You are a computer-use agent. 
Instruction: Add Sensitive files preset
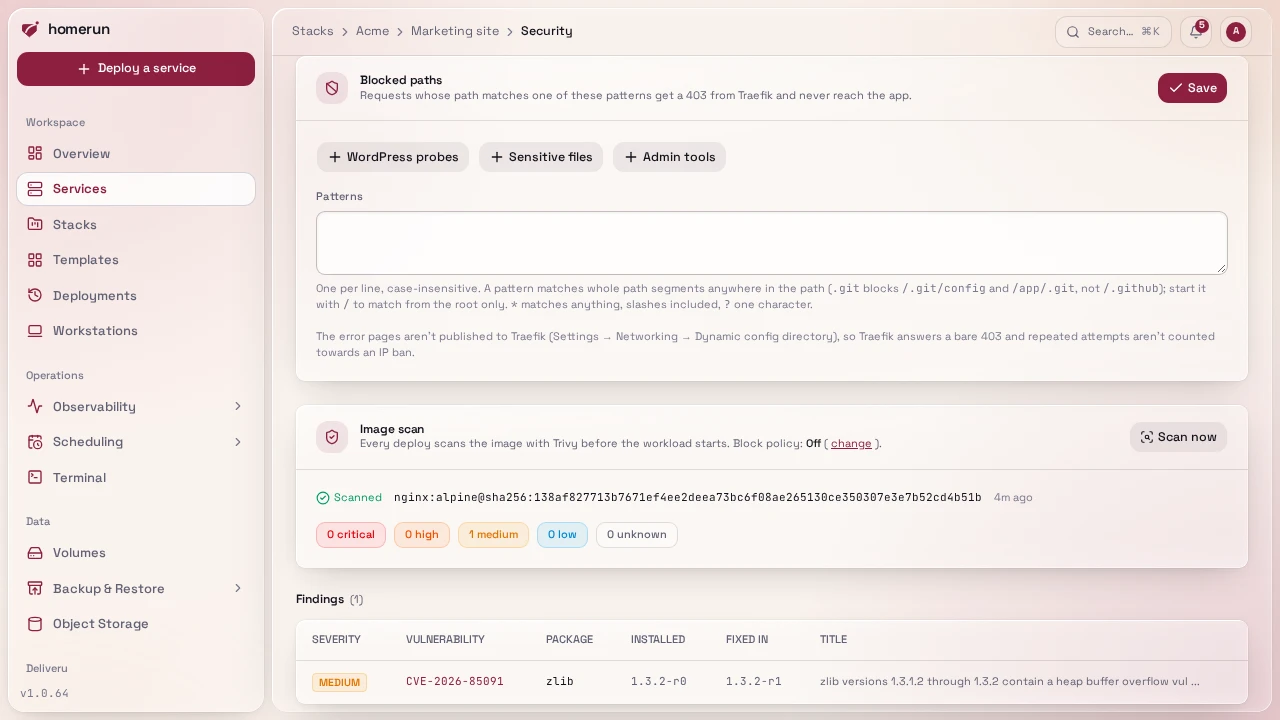pyautogui.click(x=541, y=157)
